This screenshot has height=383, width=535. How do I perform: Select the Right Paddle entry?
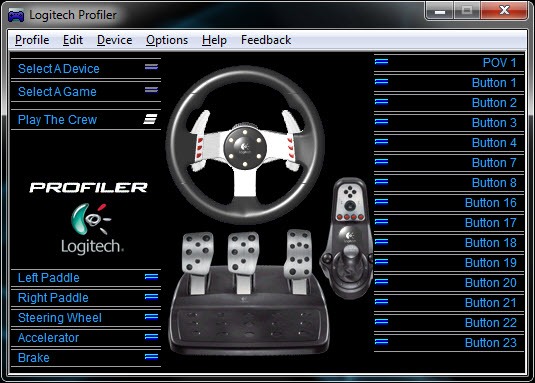[x=86, y=298]
